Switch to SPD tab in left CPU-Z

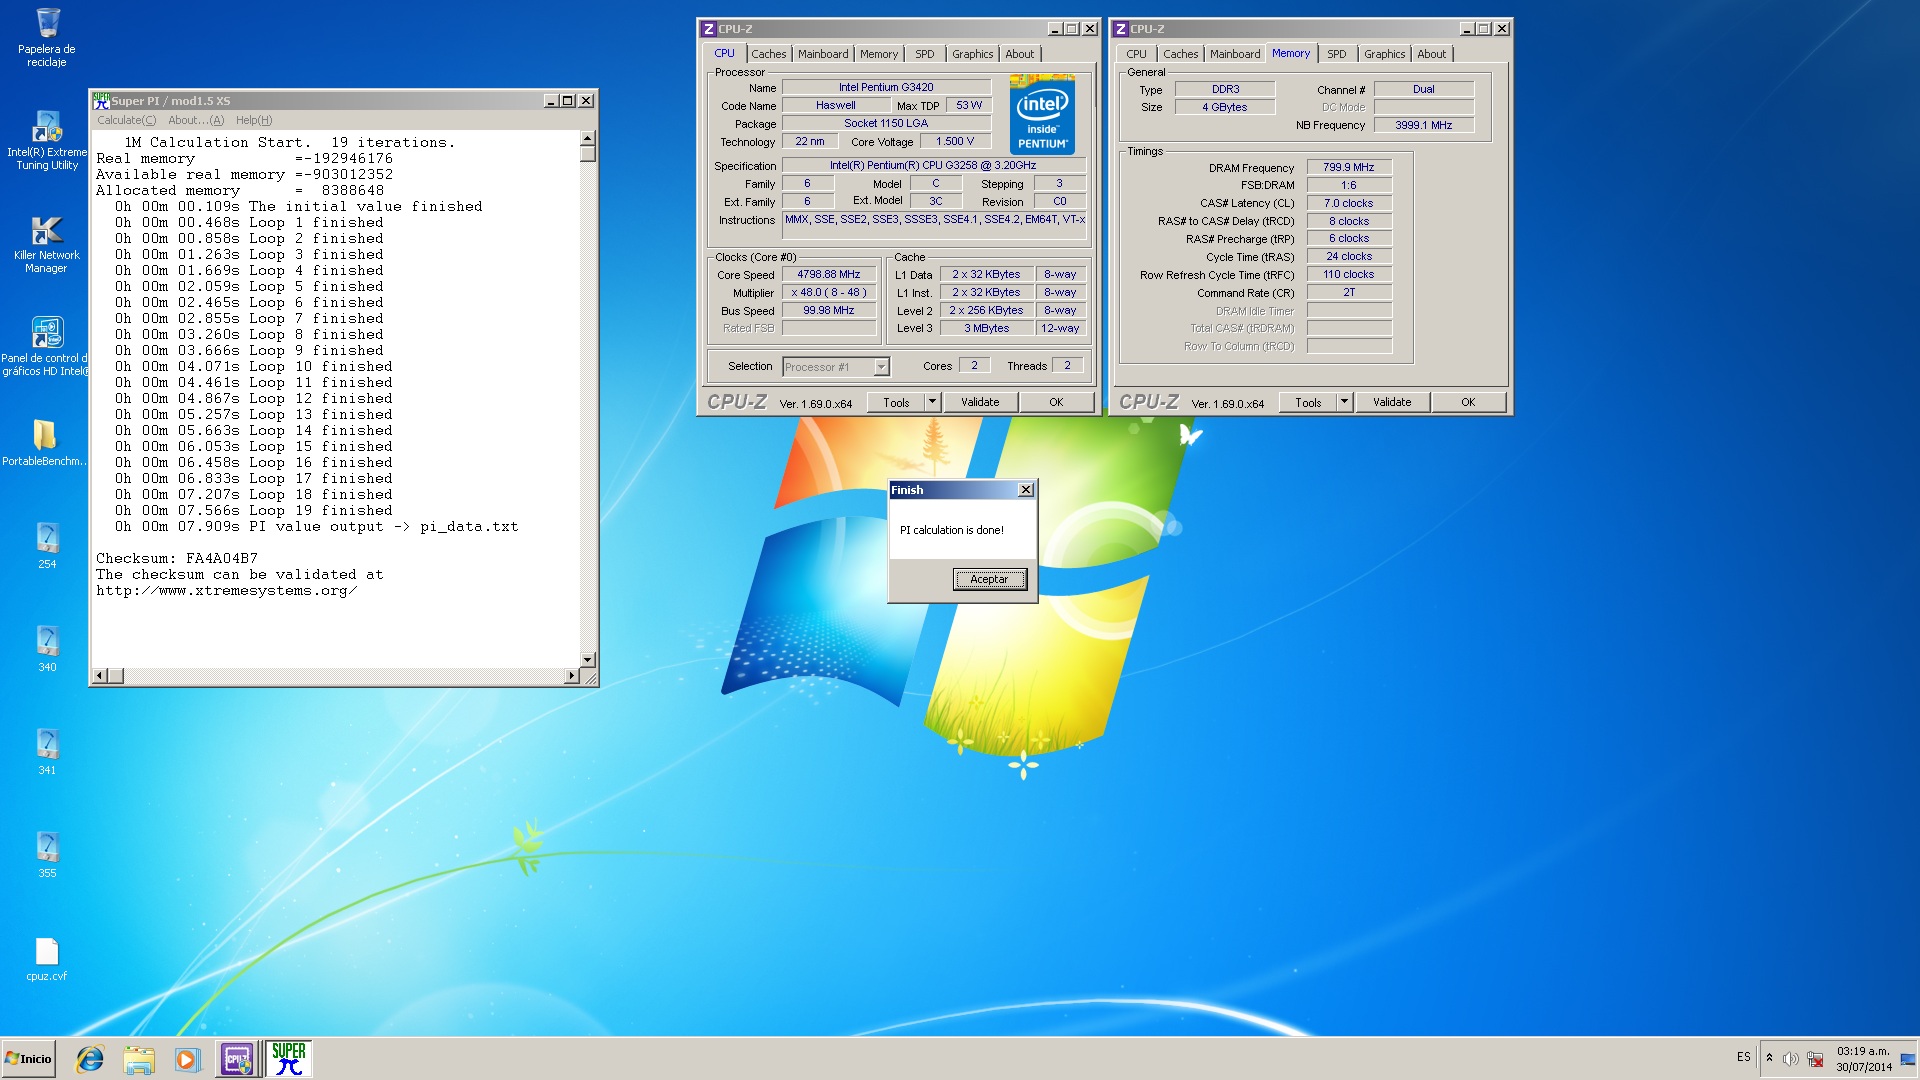tap(925, 54)
